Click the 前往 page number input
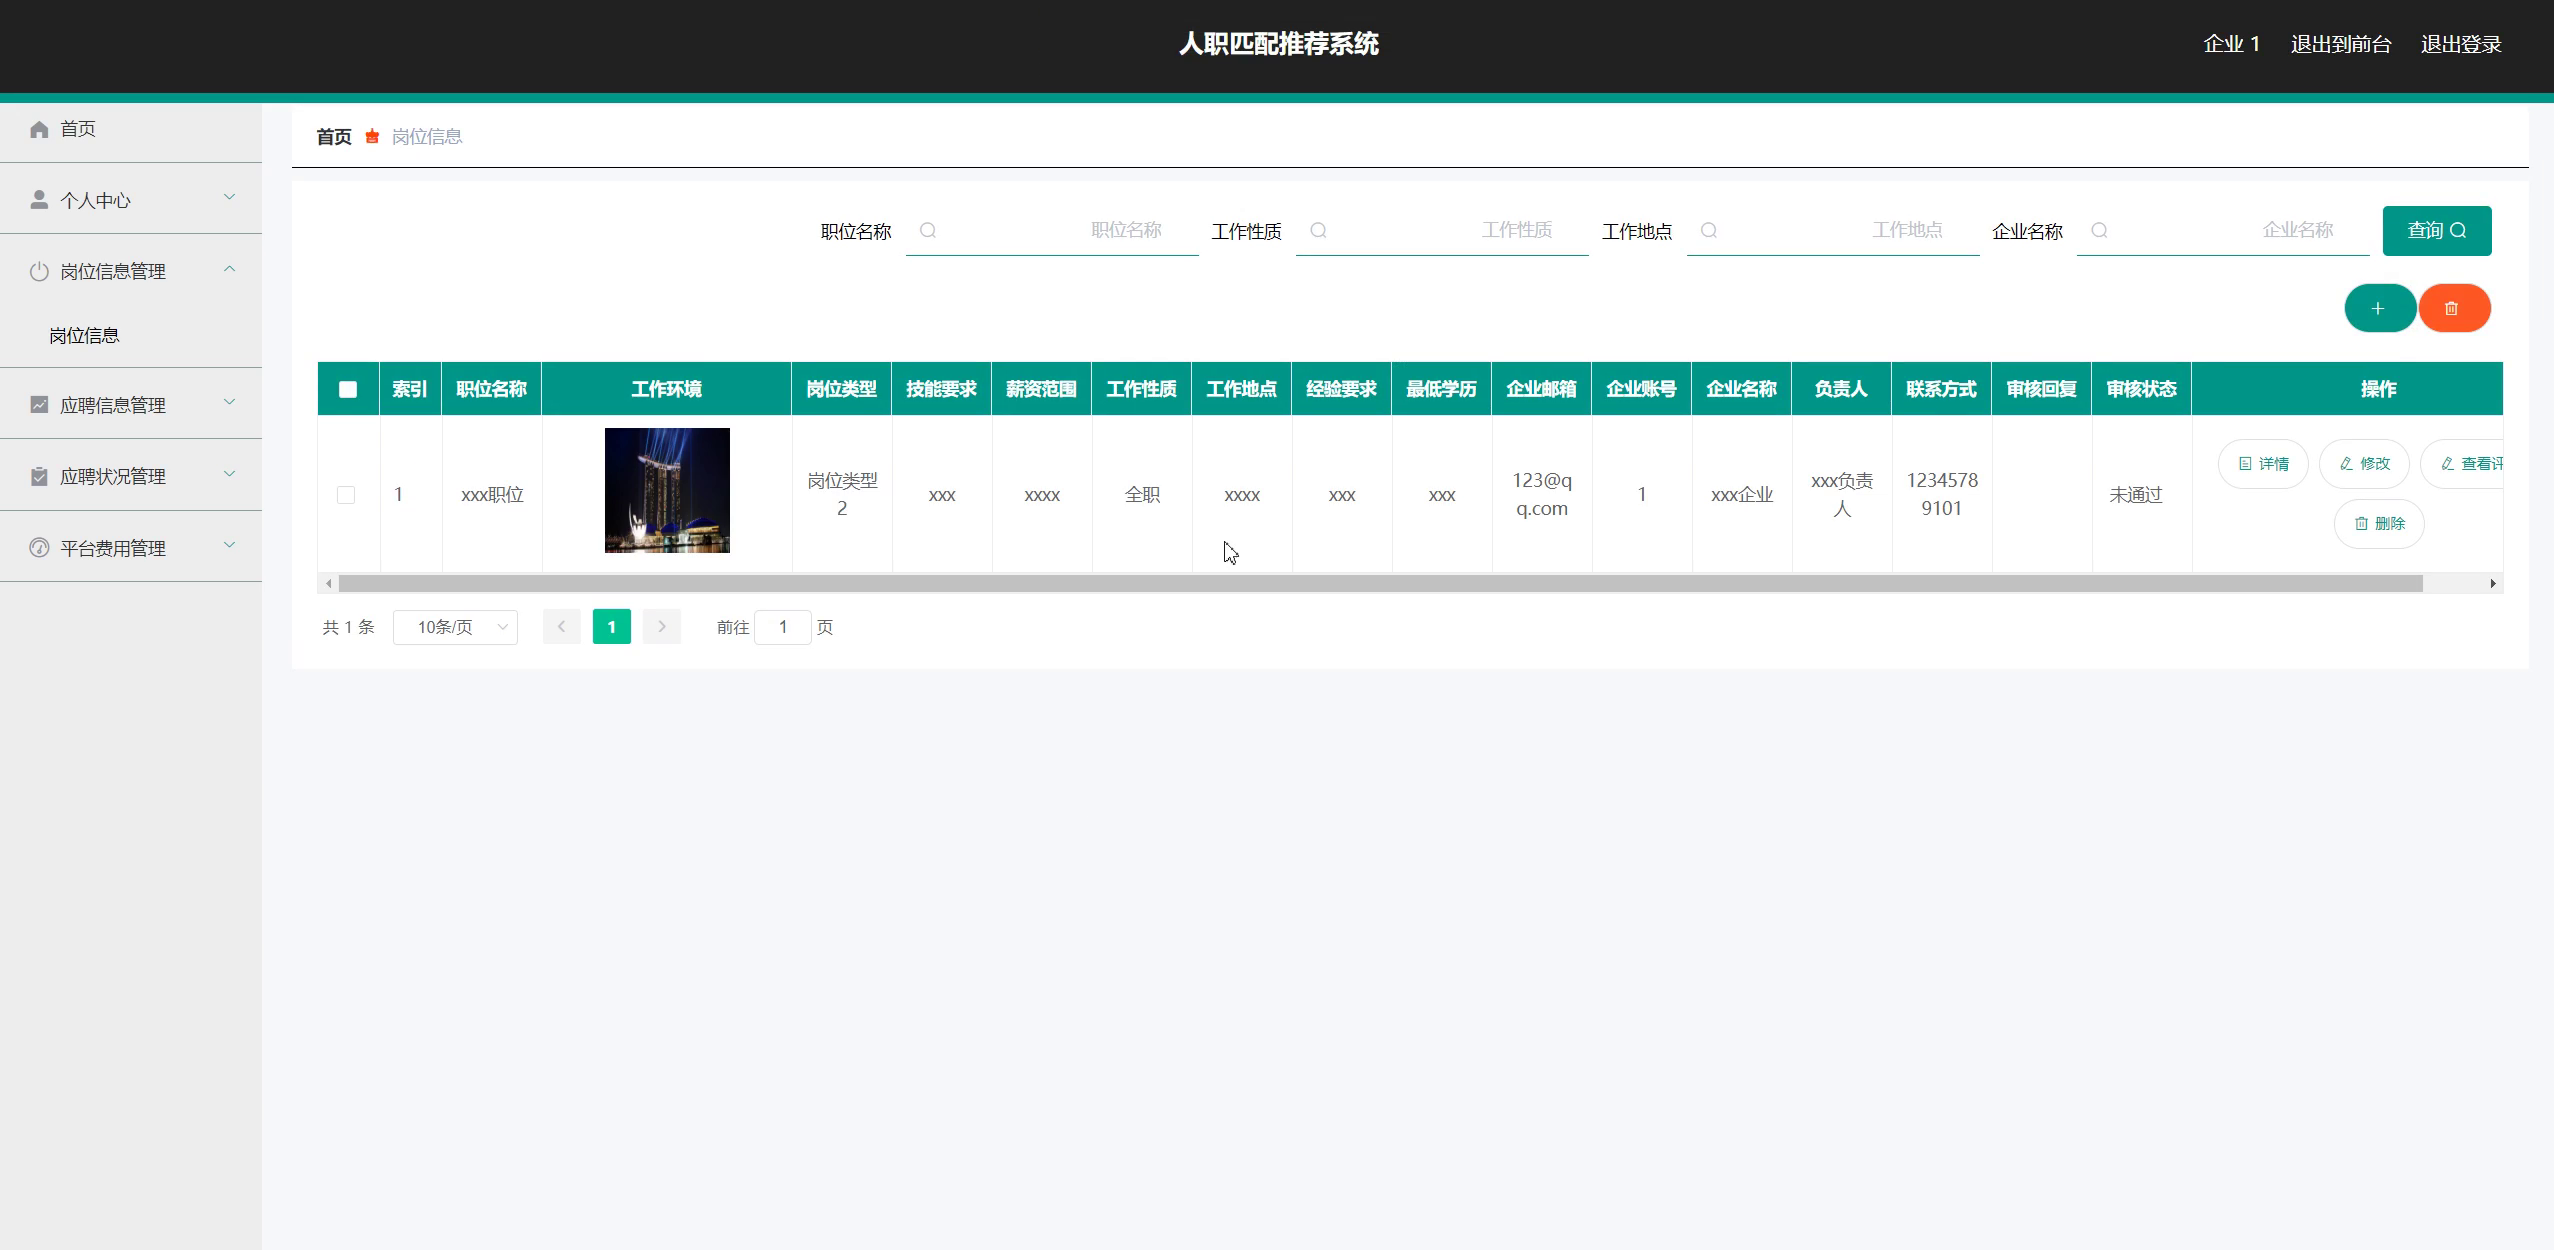 (783, 627)
